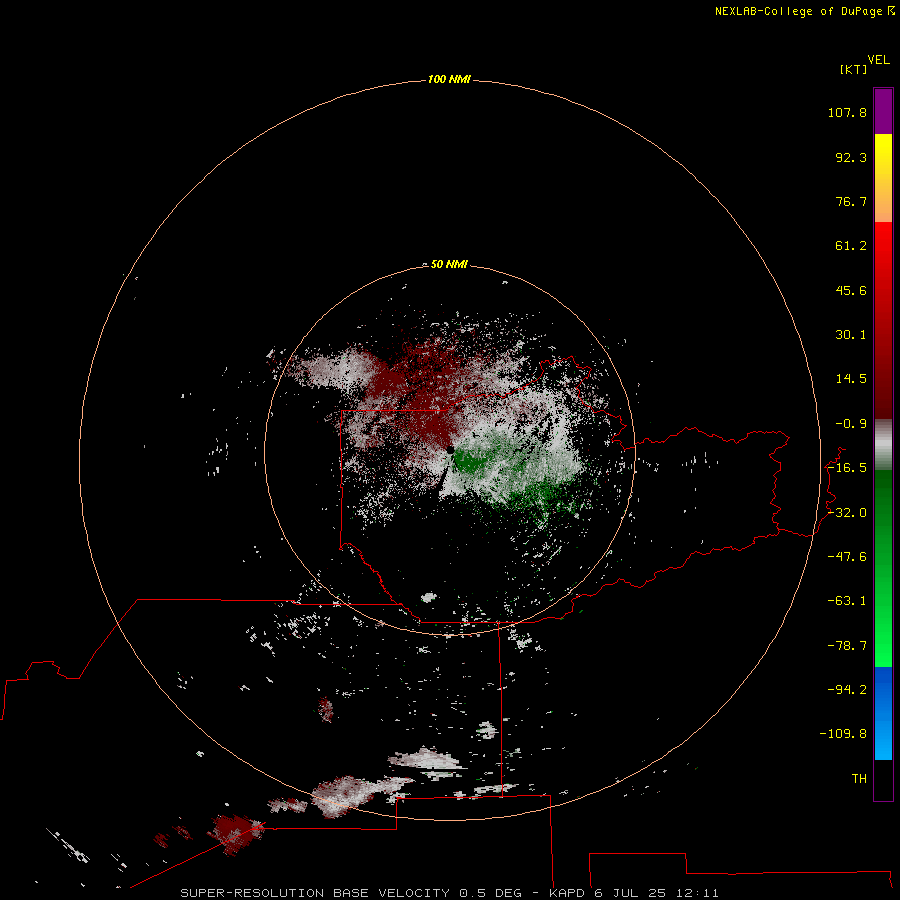This screenshot has width=900, height=900.
Task: Pick the gray swatch near zero velocity
Action: point(883,445)
